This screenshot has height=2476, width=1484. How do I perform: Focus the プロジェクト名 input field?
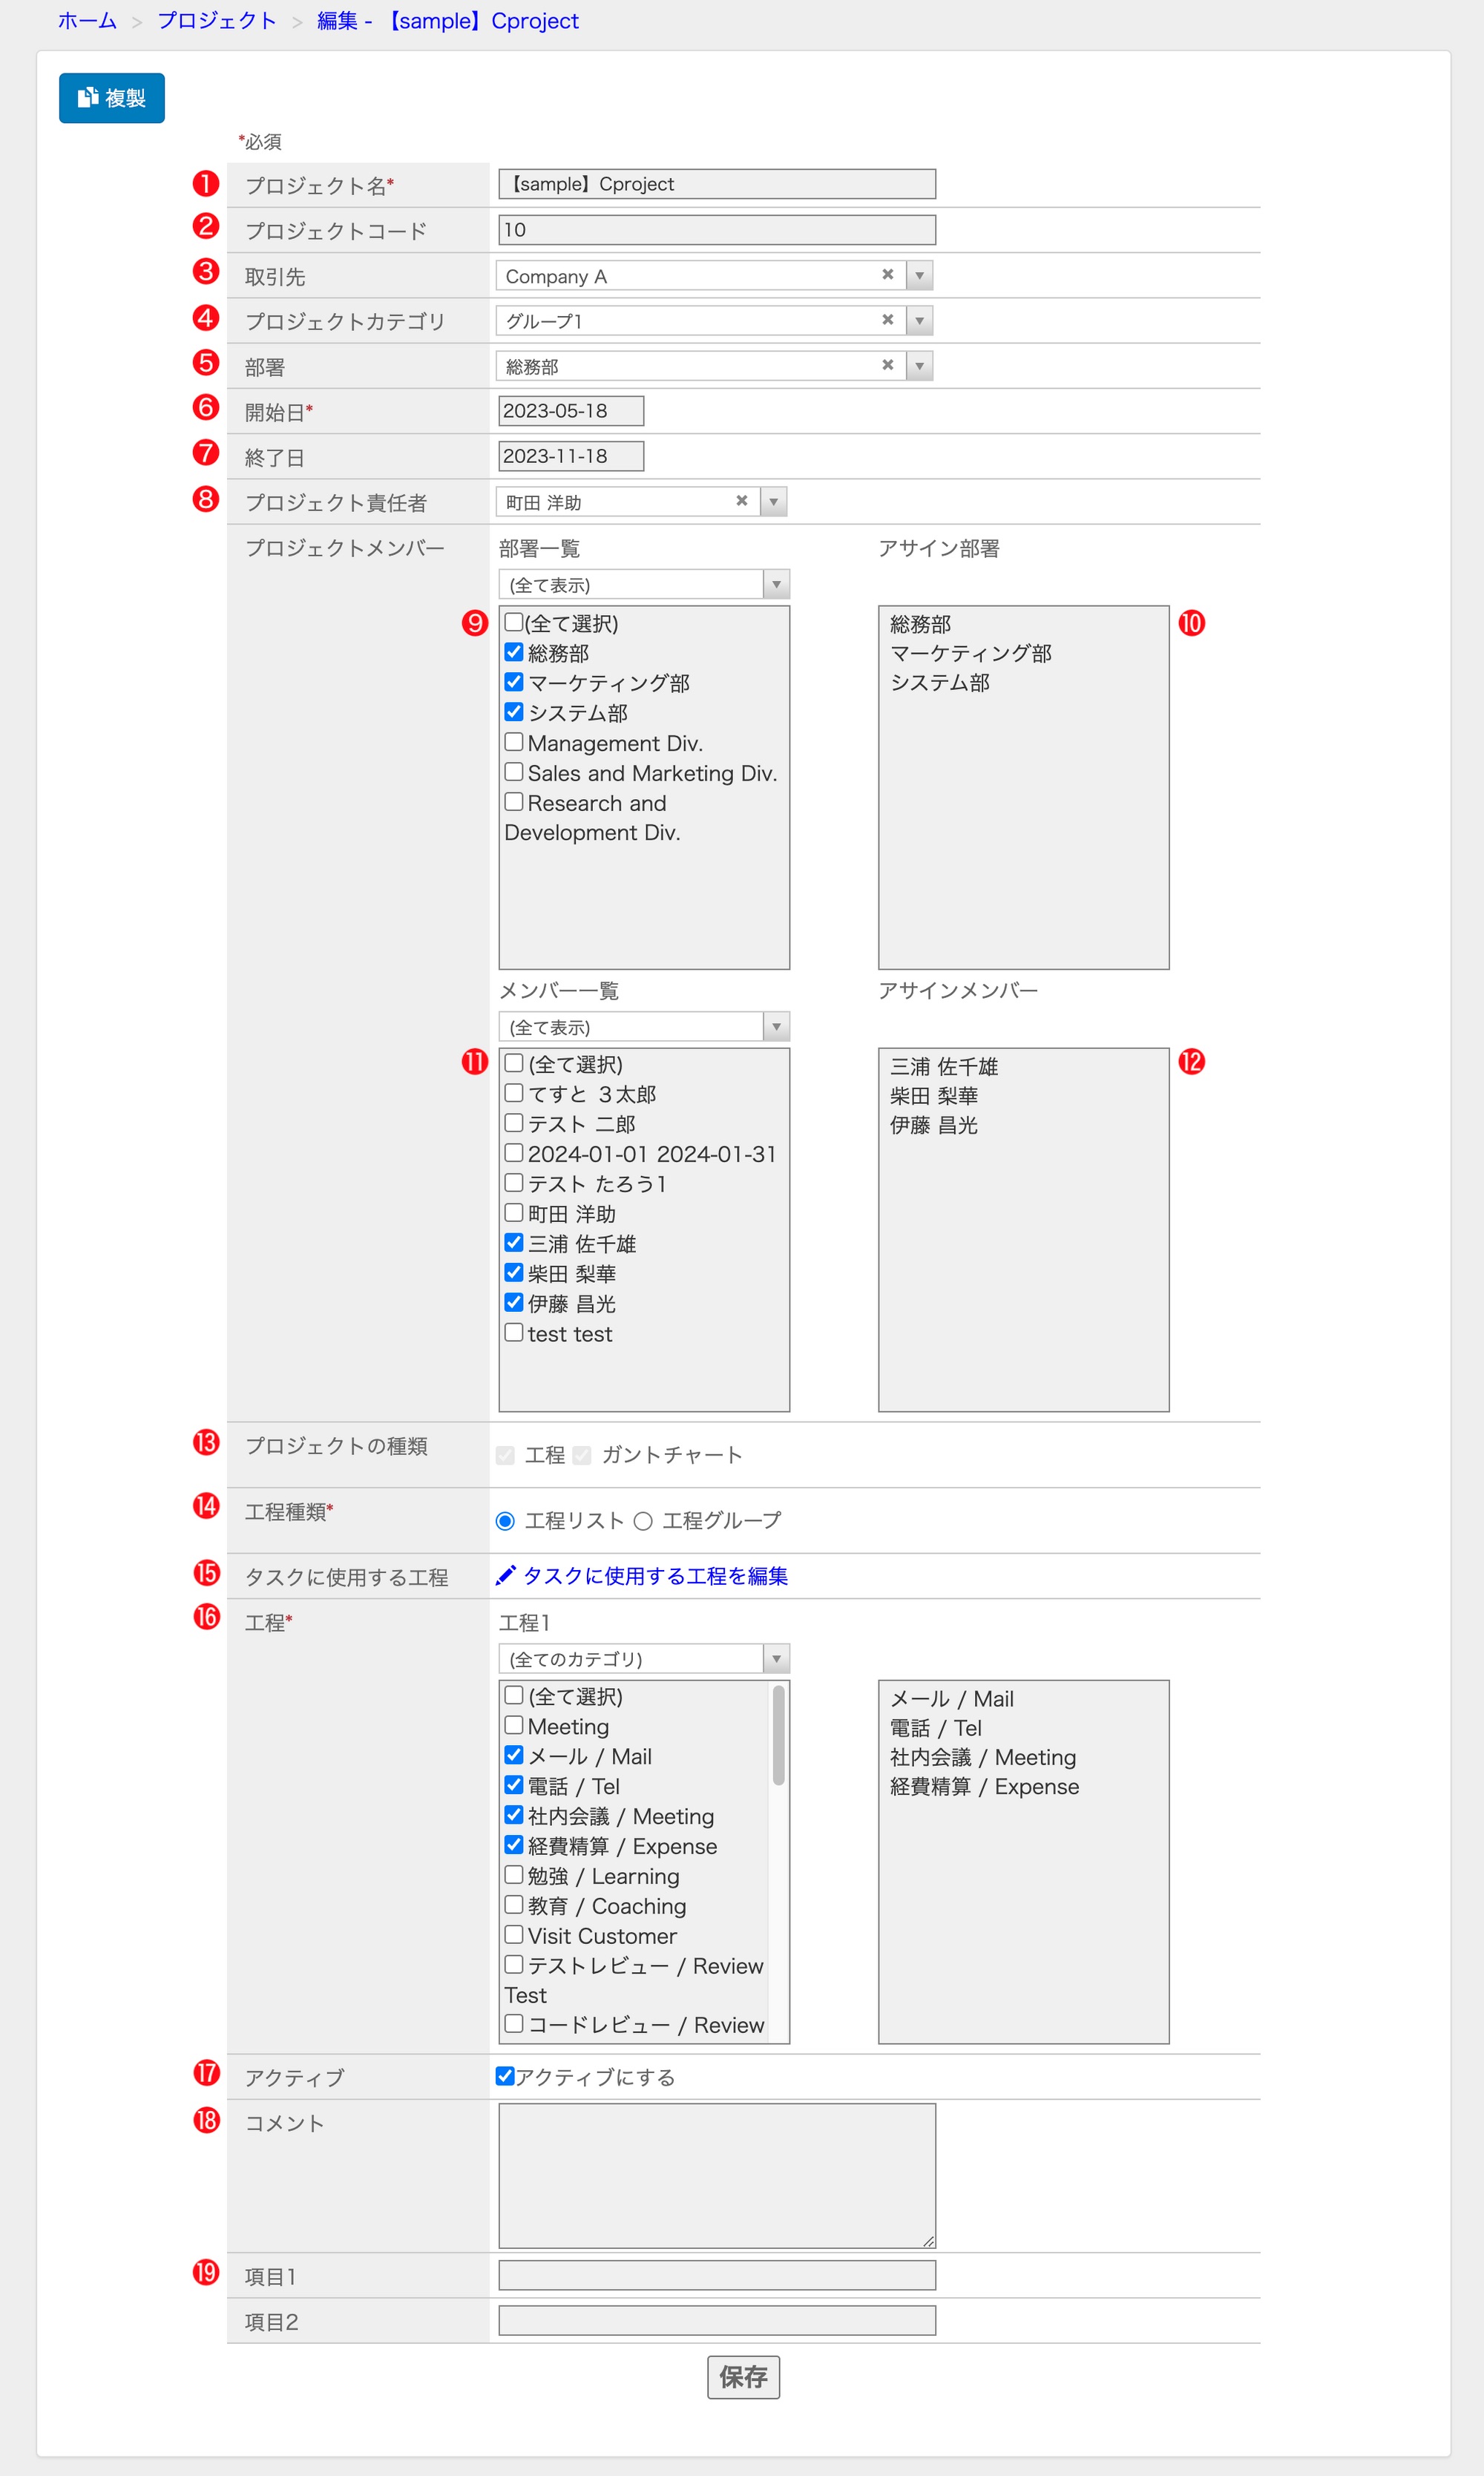717,184
